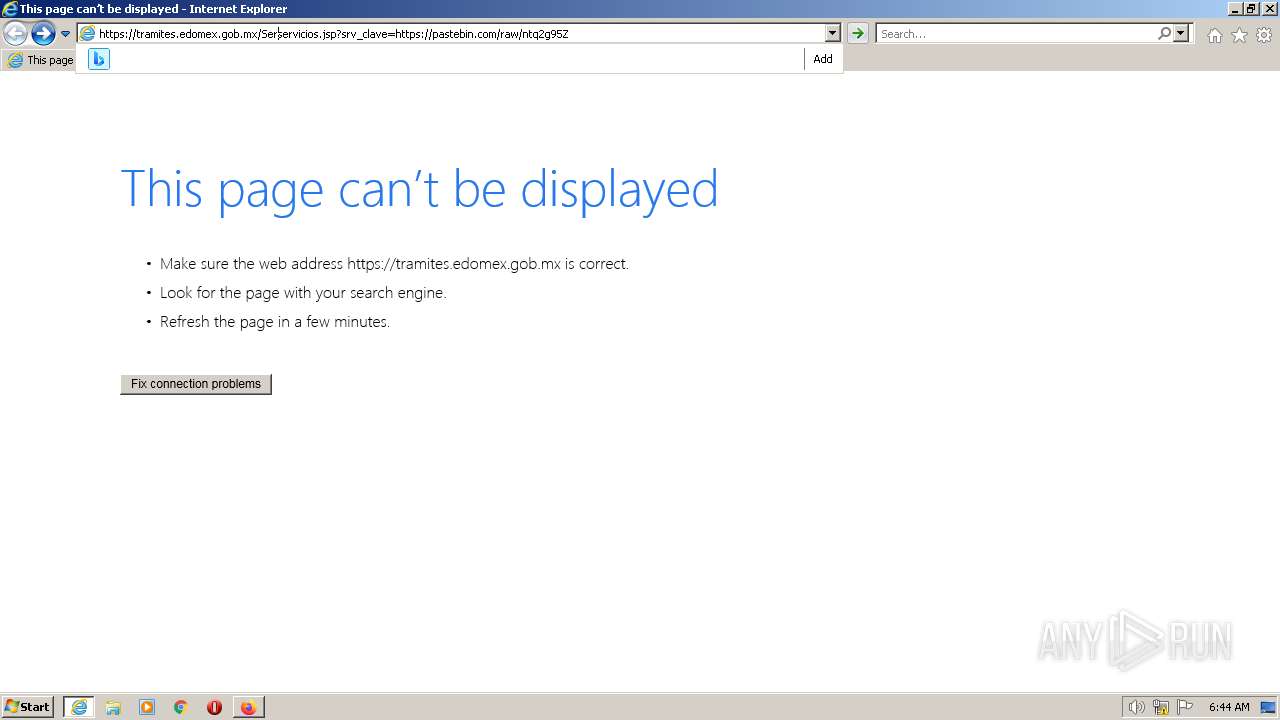Screen dimensions: 1280x720
Task: Click the "This page can't be displayed" heading
Action: [419, 188]
